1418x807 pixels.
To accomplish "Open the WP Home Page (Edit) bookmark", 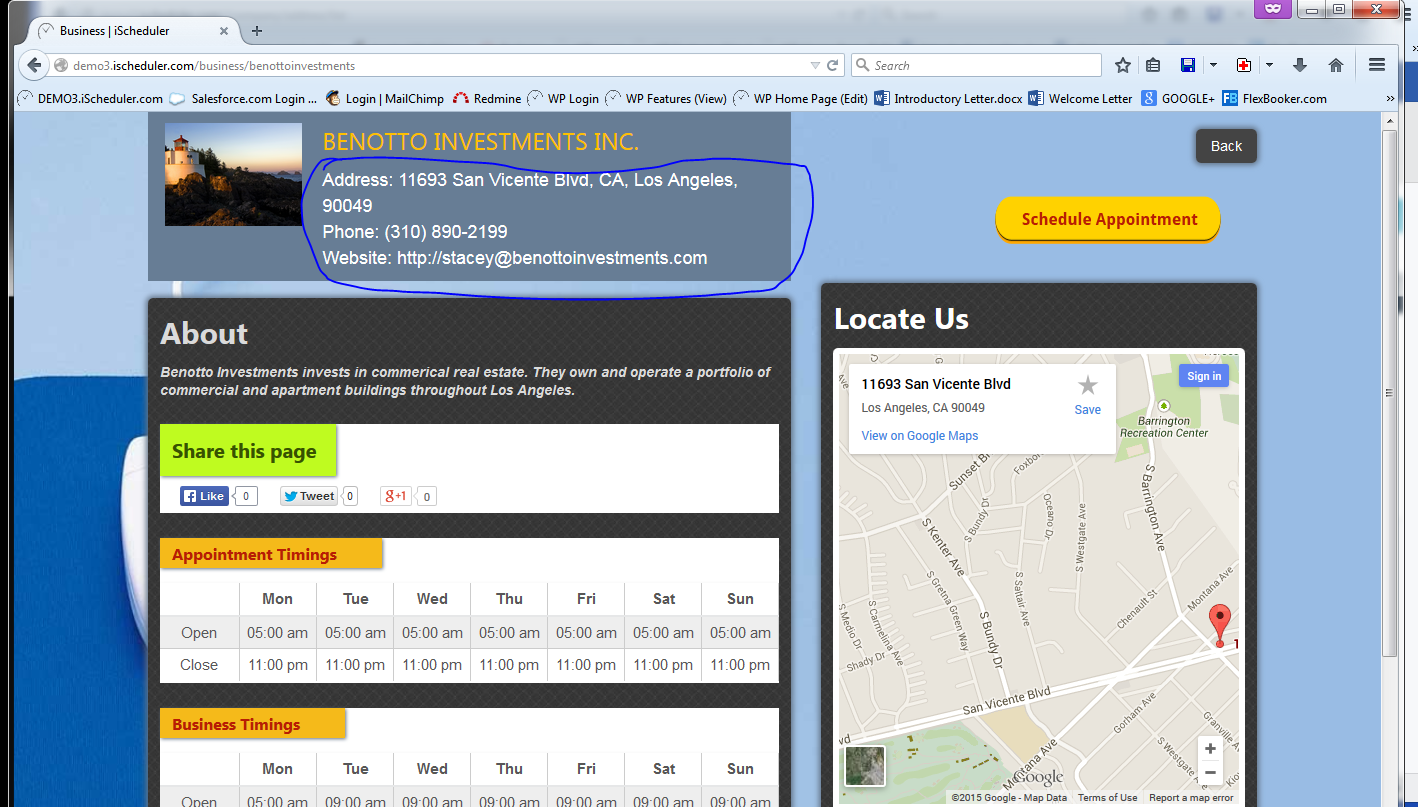I will (x=801, y=98).
